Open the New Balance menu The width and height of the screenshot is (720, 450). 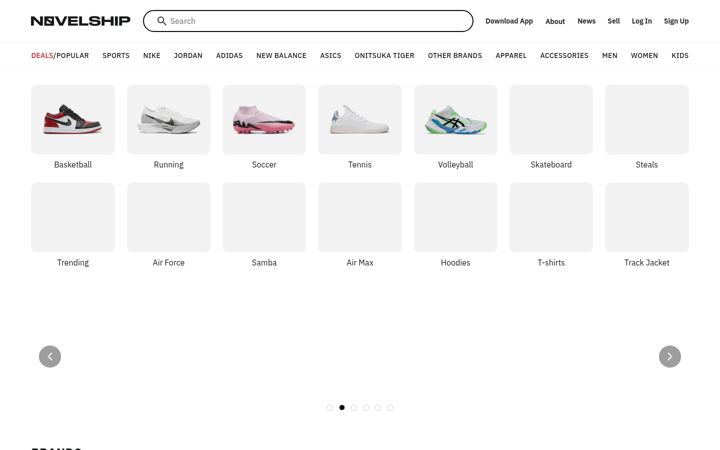pos(281,56)
